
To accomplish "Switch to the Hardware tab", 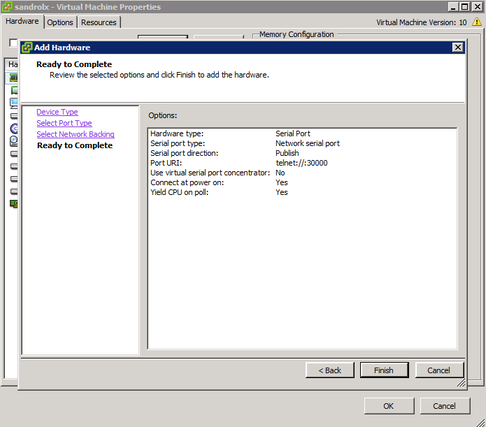I will pos(22,21).
